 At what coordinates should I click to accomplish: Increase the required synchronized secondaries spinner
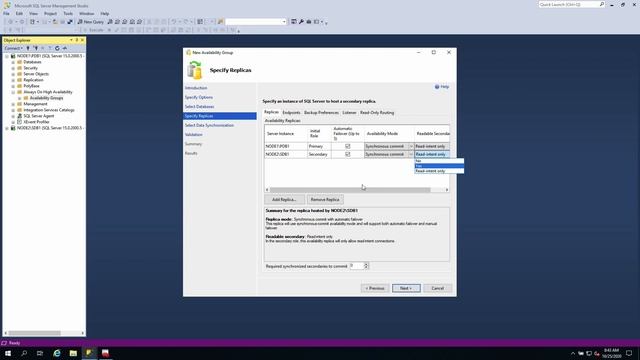(366, 264)
